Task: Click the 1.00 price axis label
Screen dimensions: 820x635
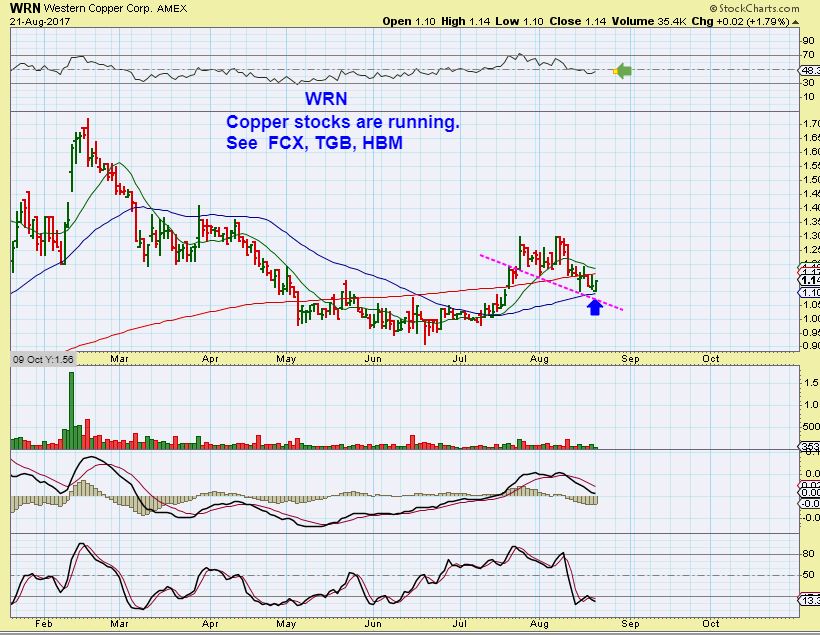Action: pos(812,319)
